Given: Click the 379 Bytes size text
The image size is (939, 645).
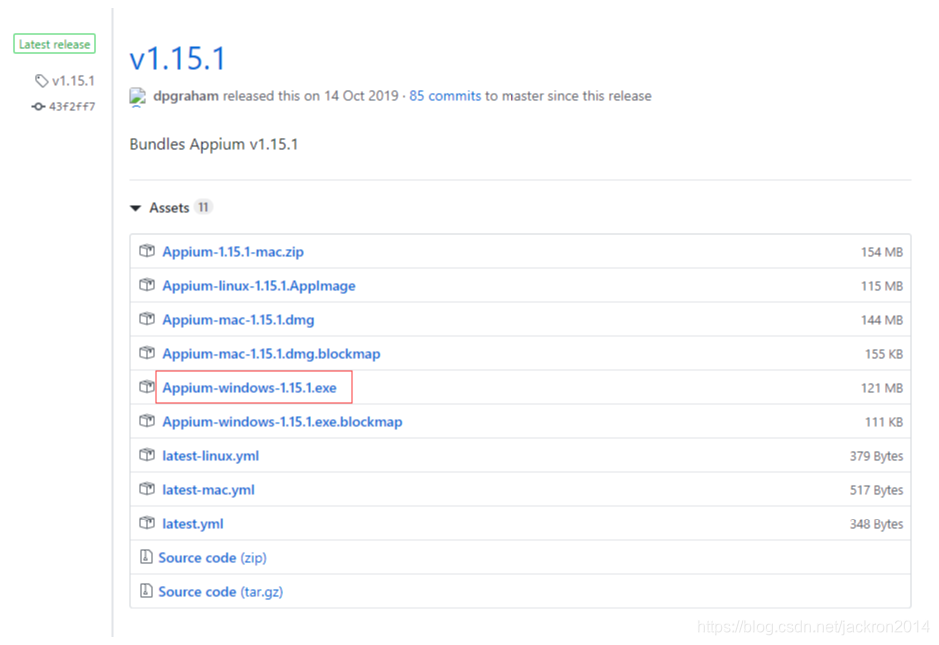Looking at the screenshot, I should [876, 456].
